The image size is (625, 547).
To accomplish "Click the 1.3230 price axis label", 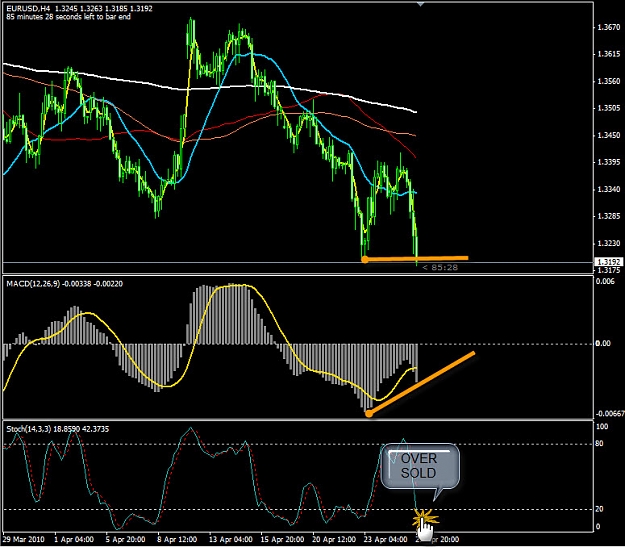I will (609, 243).
